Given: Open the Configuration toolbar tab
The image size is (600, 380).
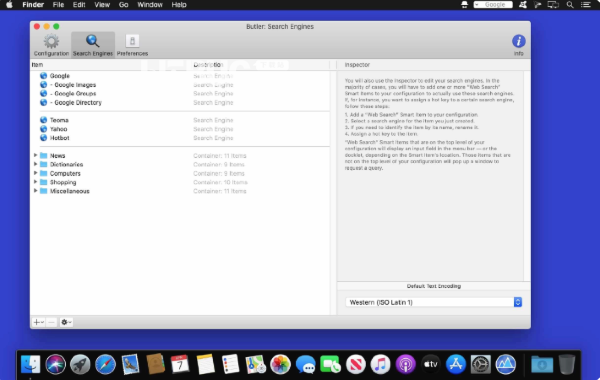Looking at the screenshot, I should coord(51,45).
